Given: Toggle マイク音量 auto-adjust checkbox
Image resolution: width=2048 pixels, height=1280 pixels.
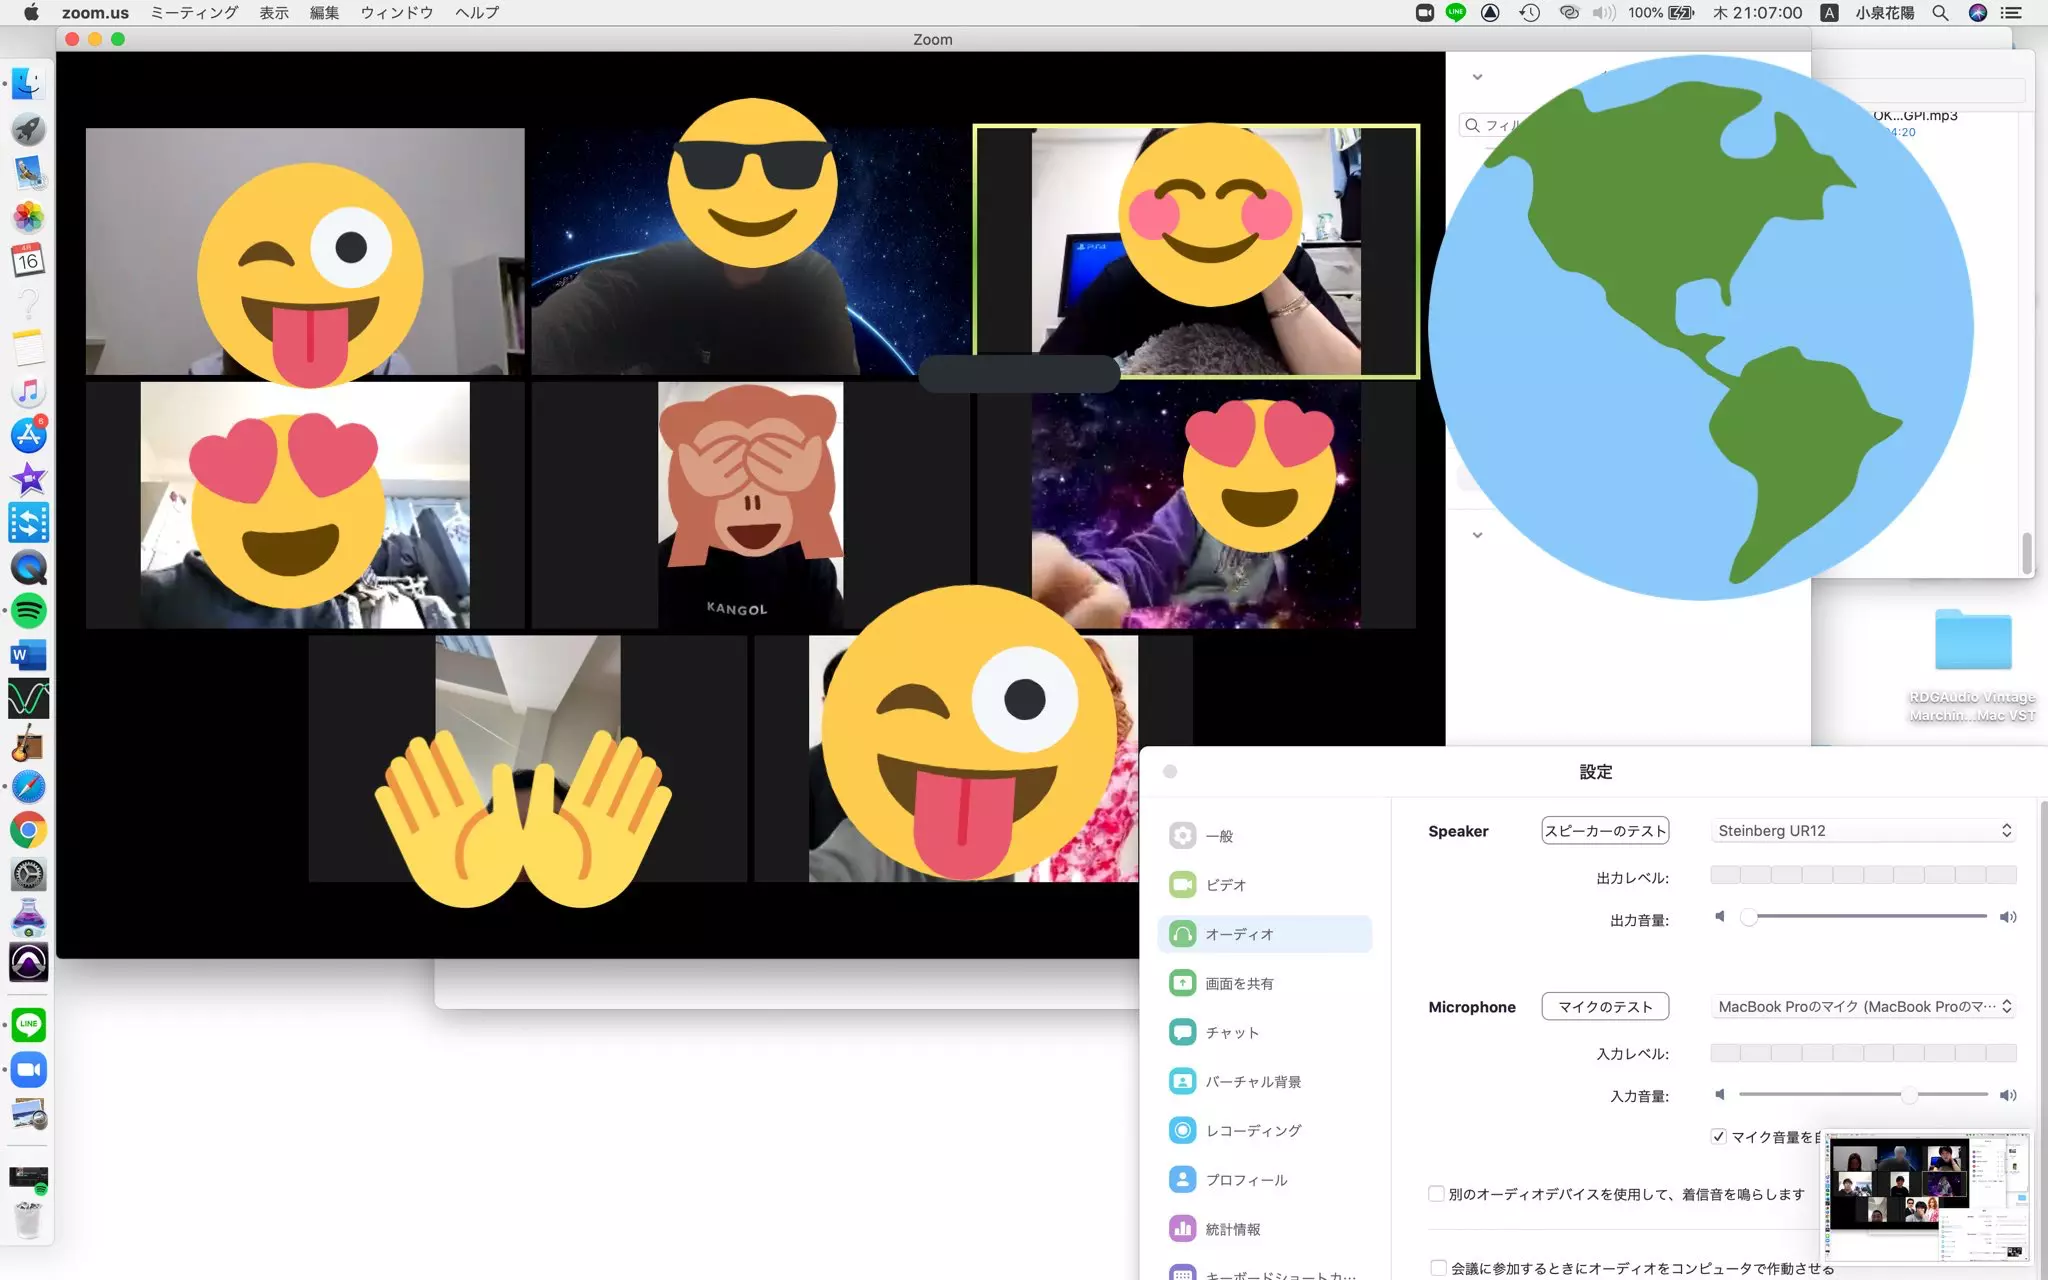Looking at the screenshot, I should (x=1718, y=1137).
